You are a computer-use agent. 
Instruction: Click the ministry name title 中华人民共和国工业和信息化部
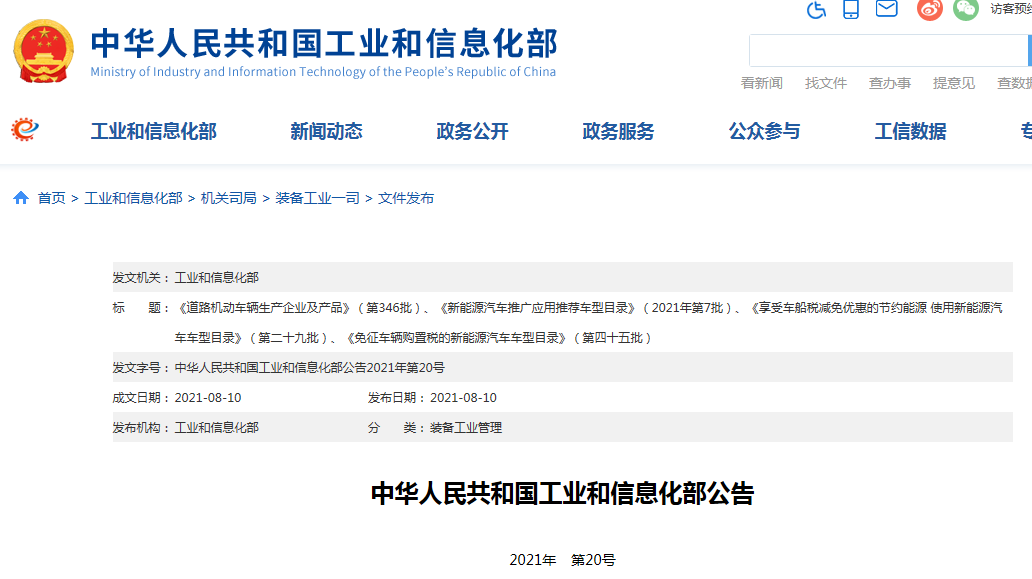click(x=324, y=43)
